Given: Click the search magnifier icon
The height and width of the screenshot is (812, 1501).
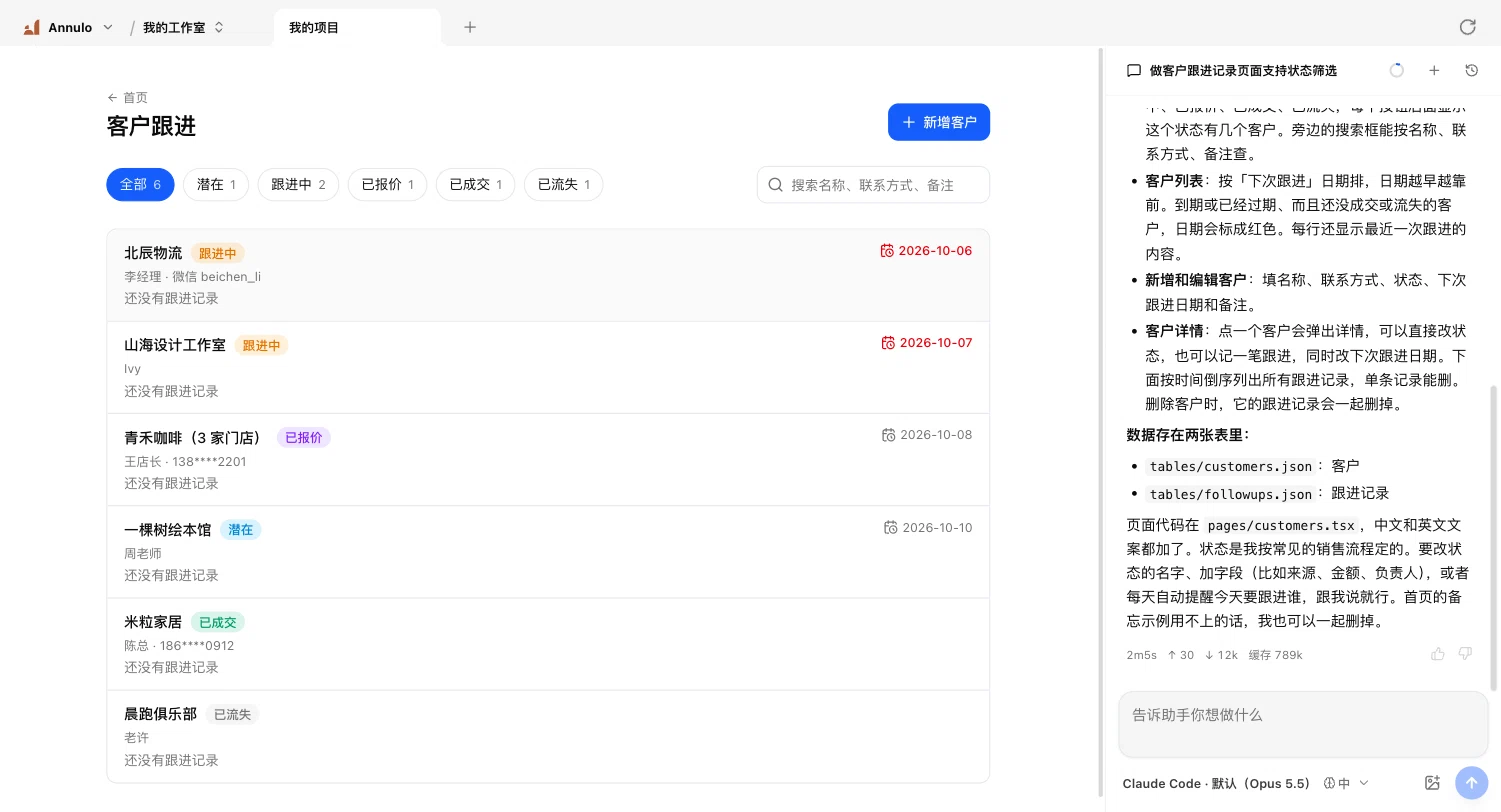Looking at the screenshot, I should (x=775, y=185).
